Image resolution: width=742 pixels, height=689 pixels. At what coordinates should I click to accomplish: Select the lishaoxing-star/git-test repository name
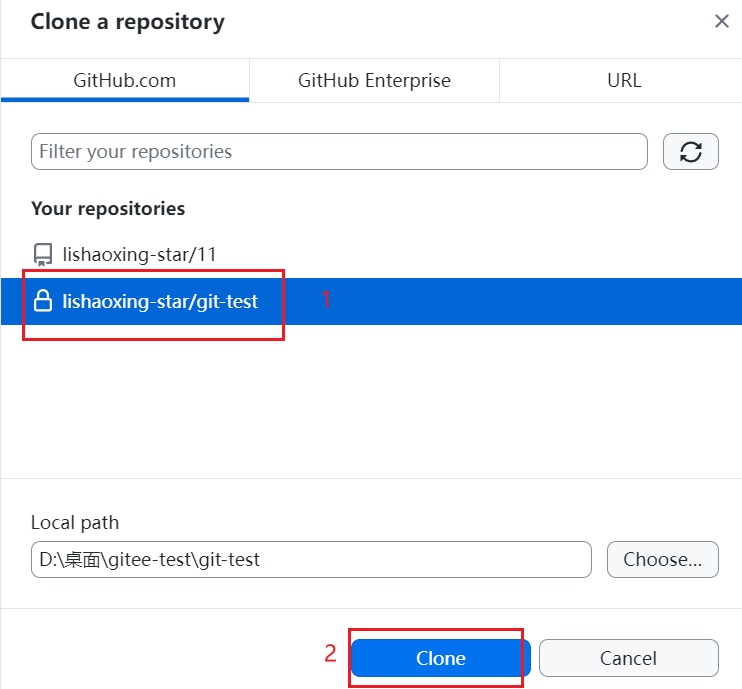coord(160,301)
